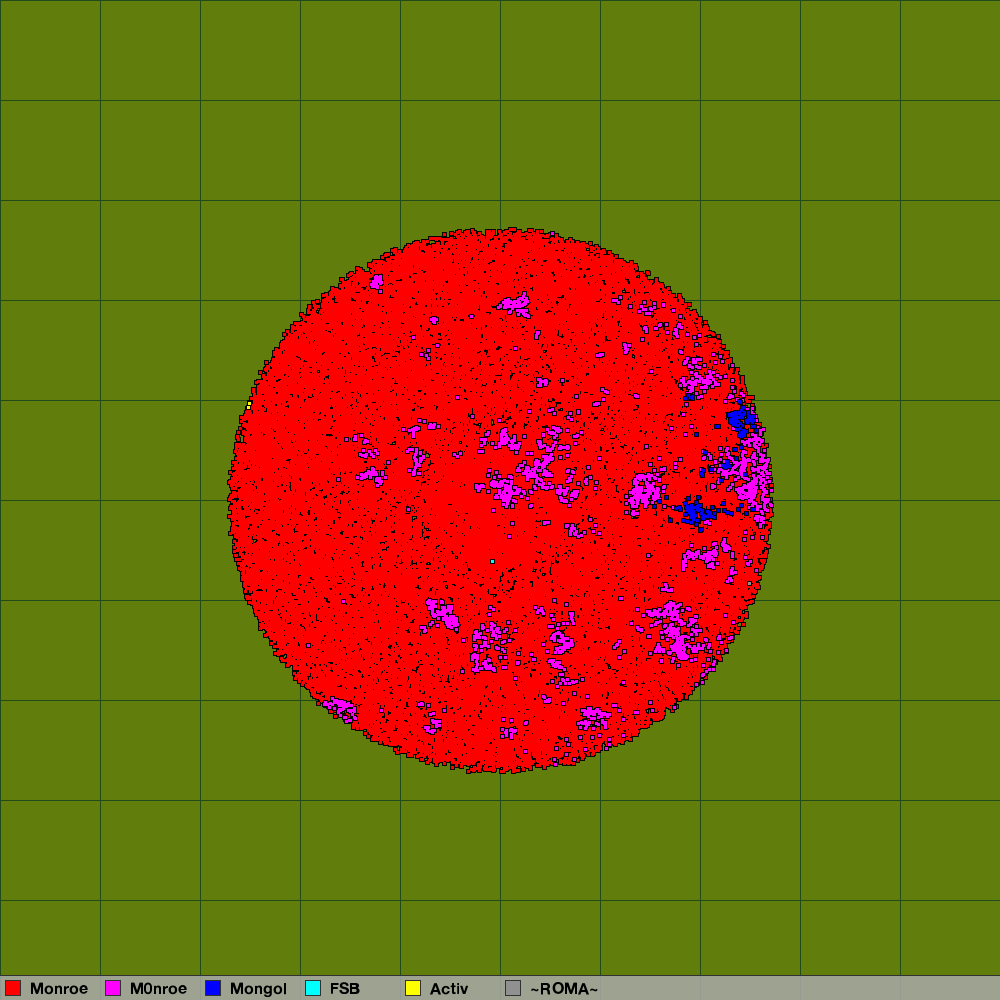Click the blue Mongol legend swatch
This screenshot has height=1000, width=1000.
point(213,988)
